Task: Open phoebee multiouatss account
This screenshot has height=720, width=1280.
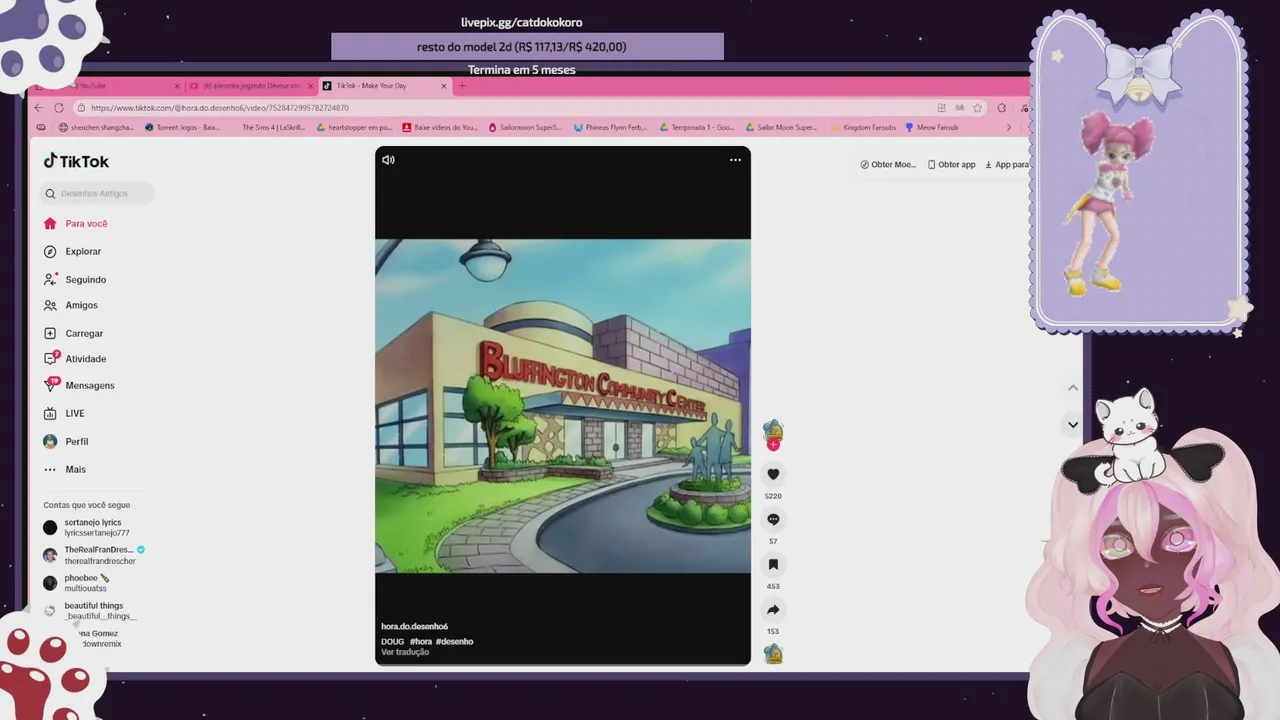Action: pos(78,583)
